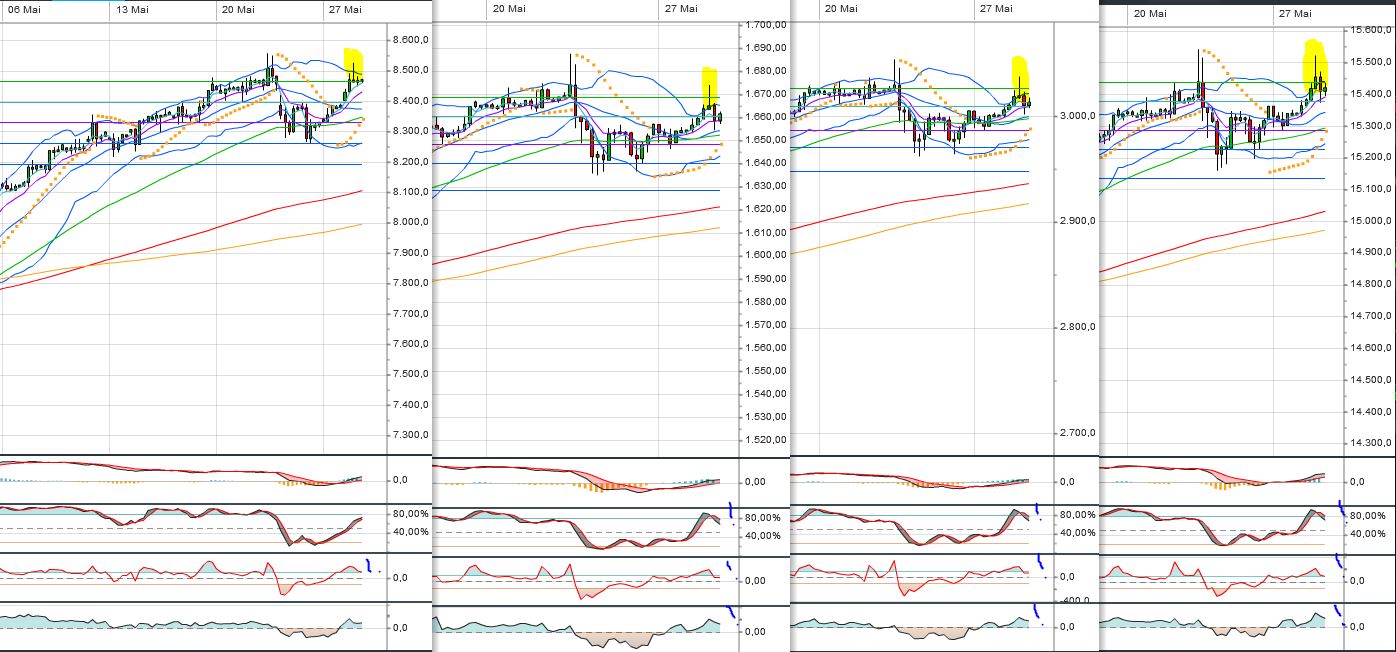
Task: Click the 13 Mai date label
Action: pyautogui.click(x=133, y=9)
